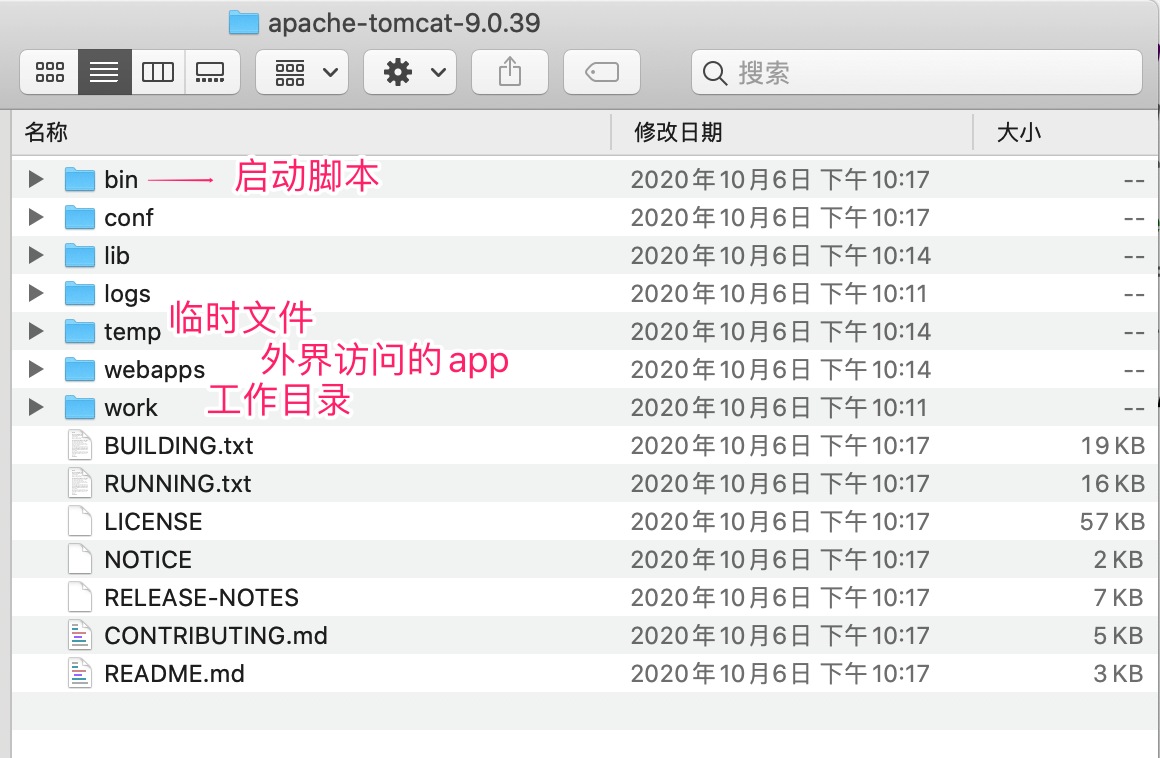Screen dimensions: 1160x758
Task: Click the Share toolbar button
Action: point(510,72)
